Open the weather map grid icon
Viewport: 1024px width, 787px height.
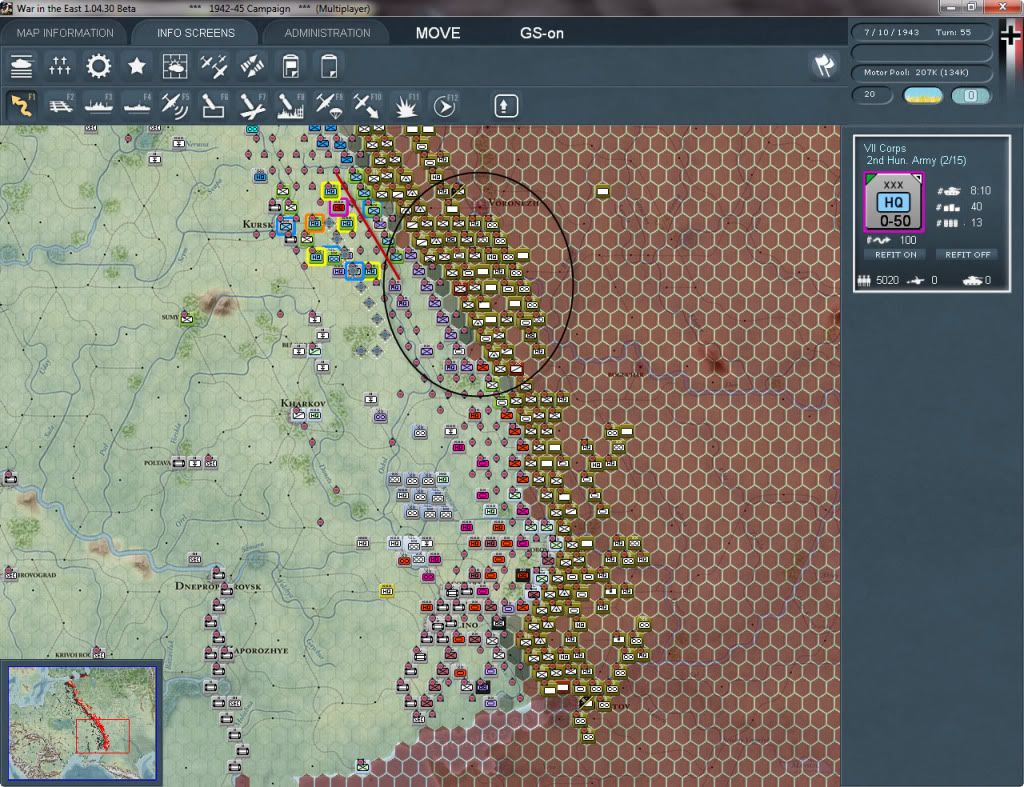pyautogui.click(x=175, y=66)
